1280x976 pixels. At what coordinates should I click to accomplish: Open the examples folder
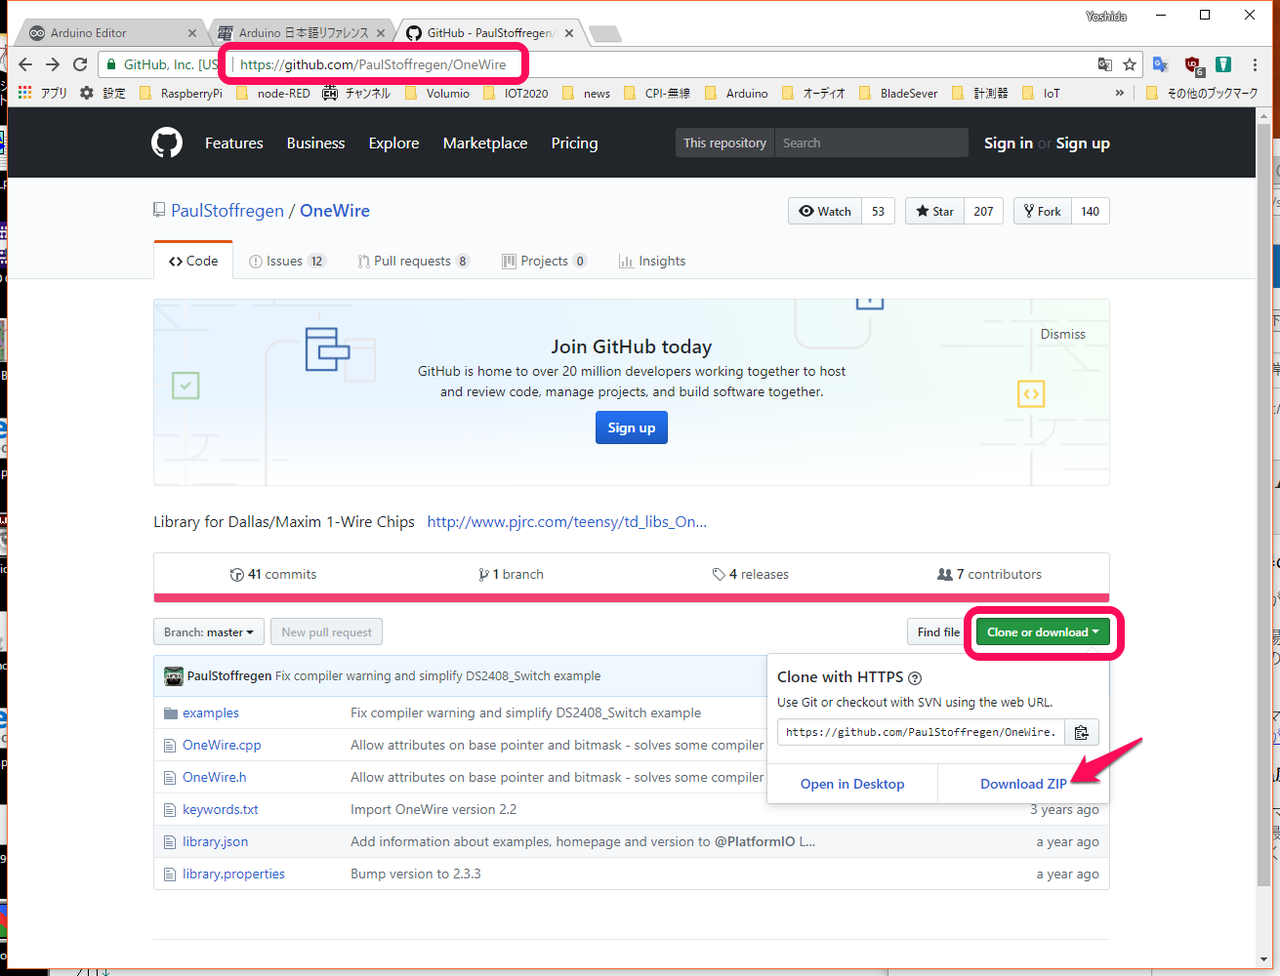pyautogui.click(x=210, y=713)
